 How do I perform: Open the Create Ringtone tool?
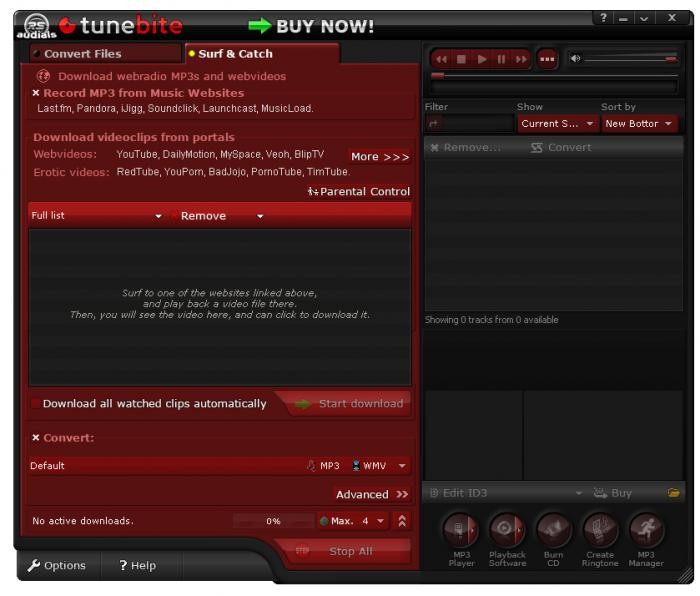click(x=600, y=529)
